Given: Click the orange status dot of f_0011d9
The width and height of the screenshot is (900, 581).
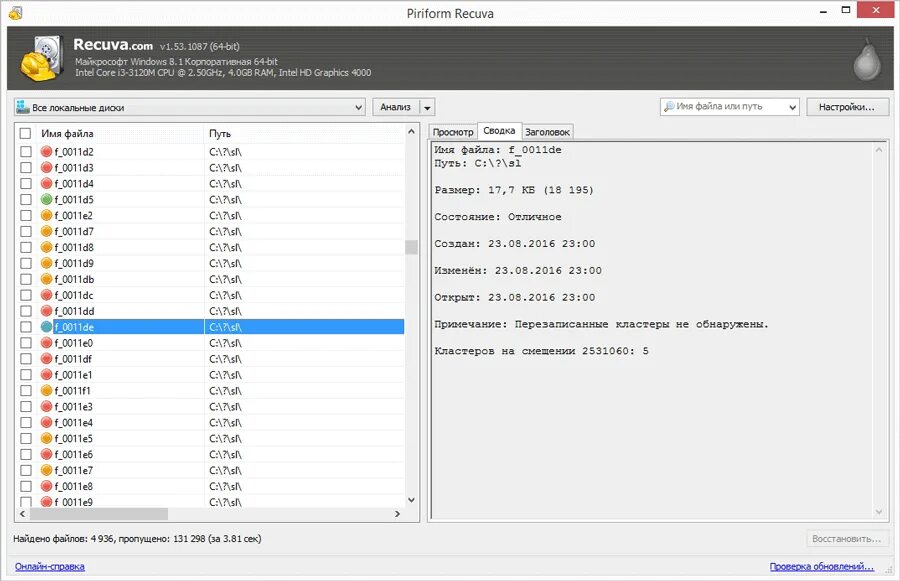Looking at the screenshot, I should tap(46, 263).
